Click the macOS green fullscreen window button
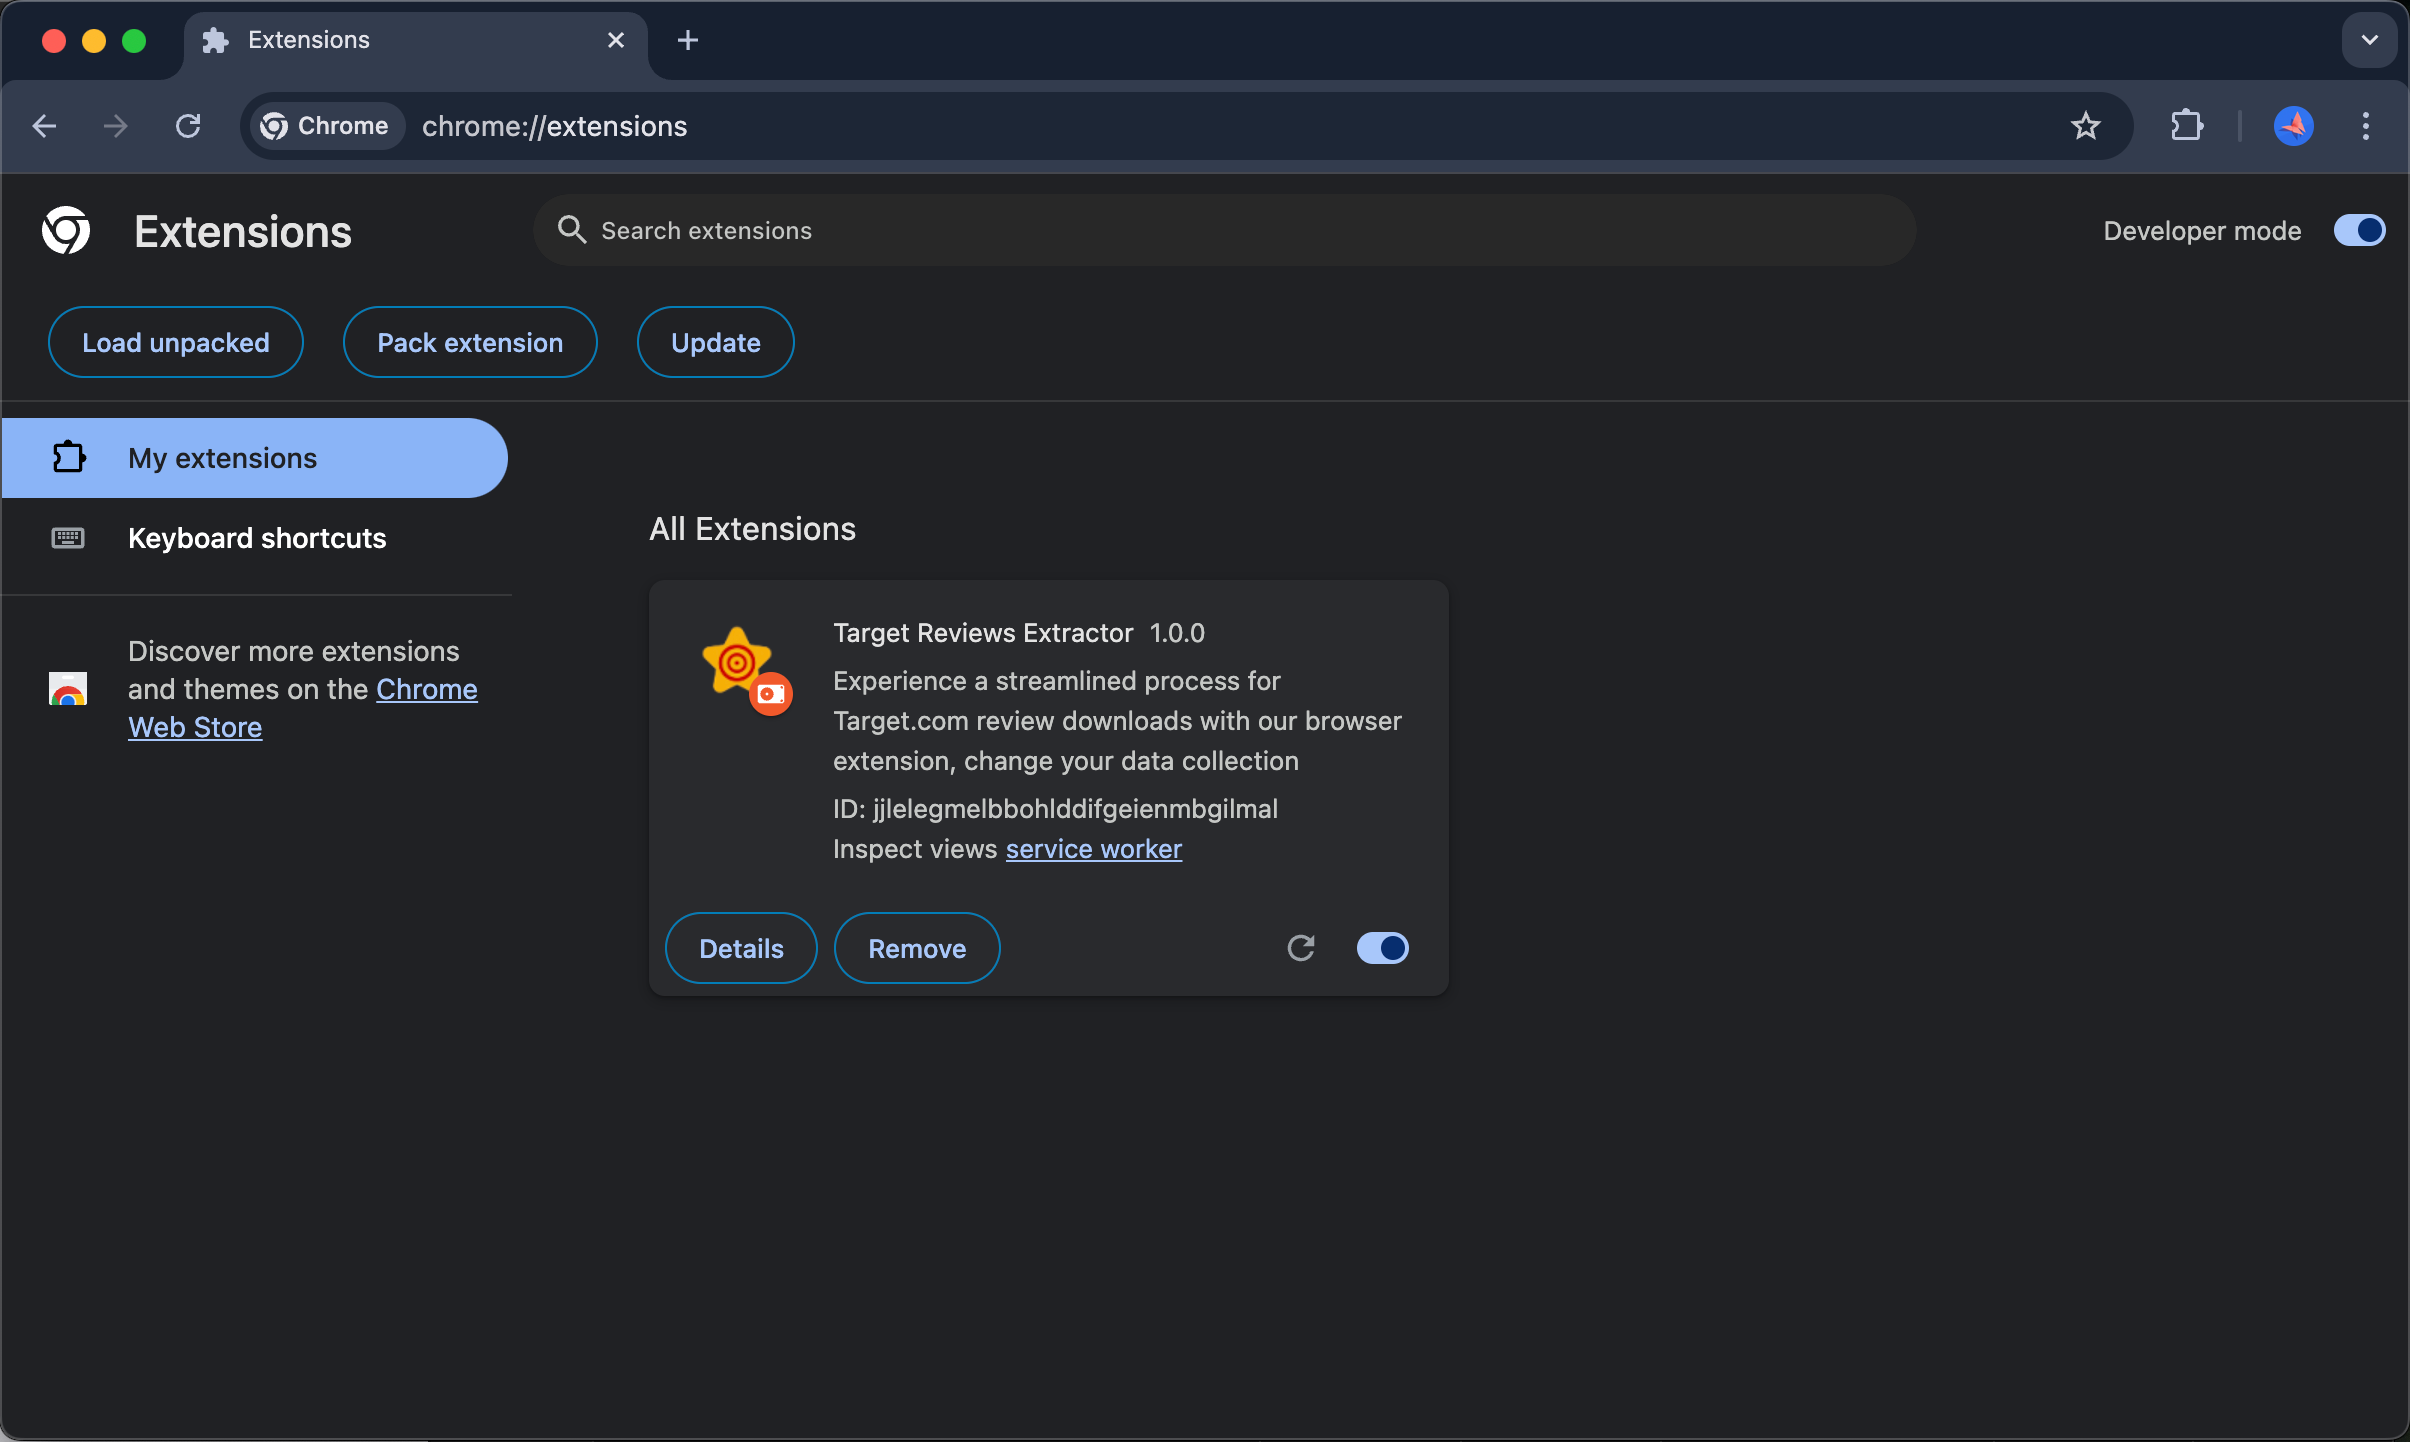 [x=134, y=40]
